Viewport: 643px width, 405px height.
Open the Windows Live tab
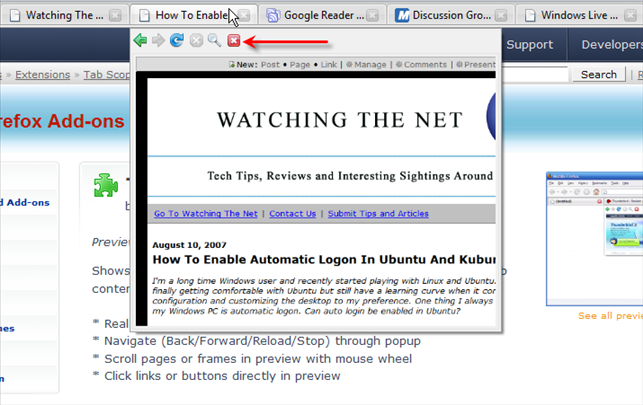579,16
